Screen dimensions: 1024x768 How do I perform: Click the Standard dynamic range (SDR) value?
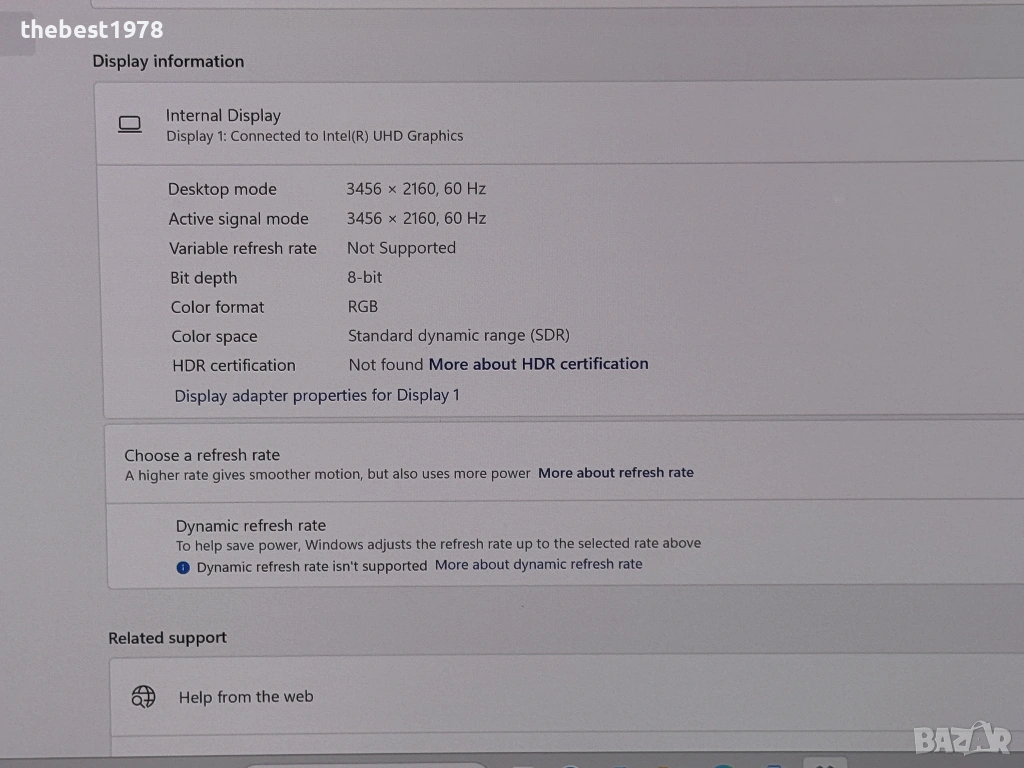tap(458, 336)
